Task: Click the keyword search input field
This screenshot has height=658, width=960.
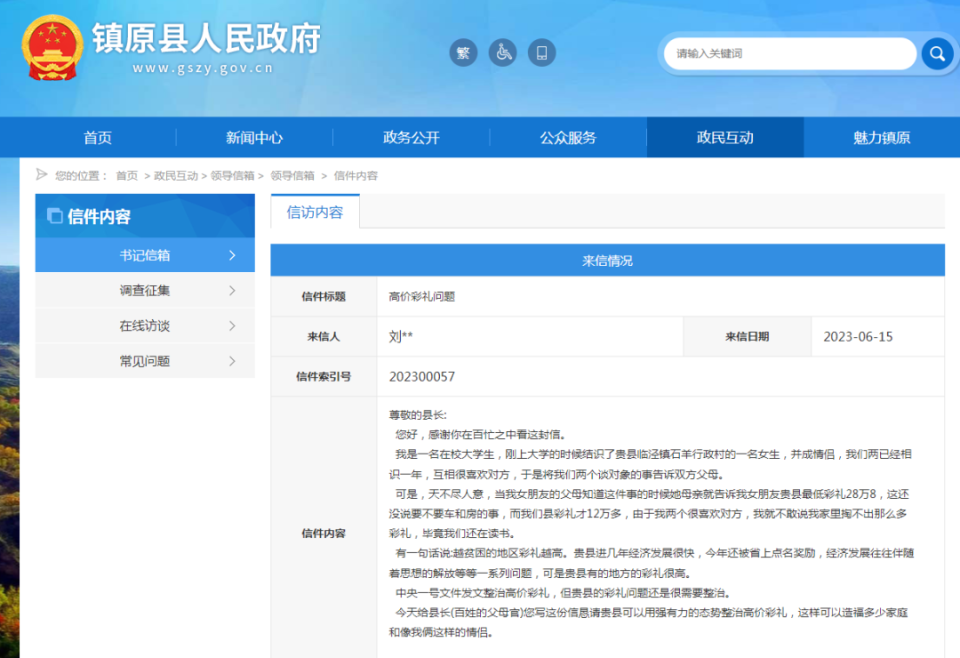Action: (790, 53)
